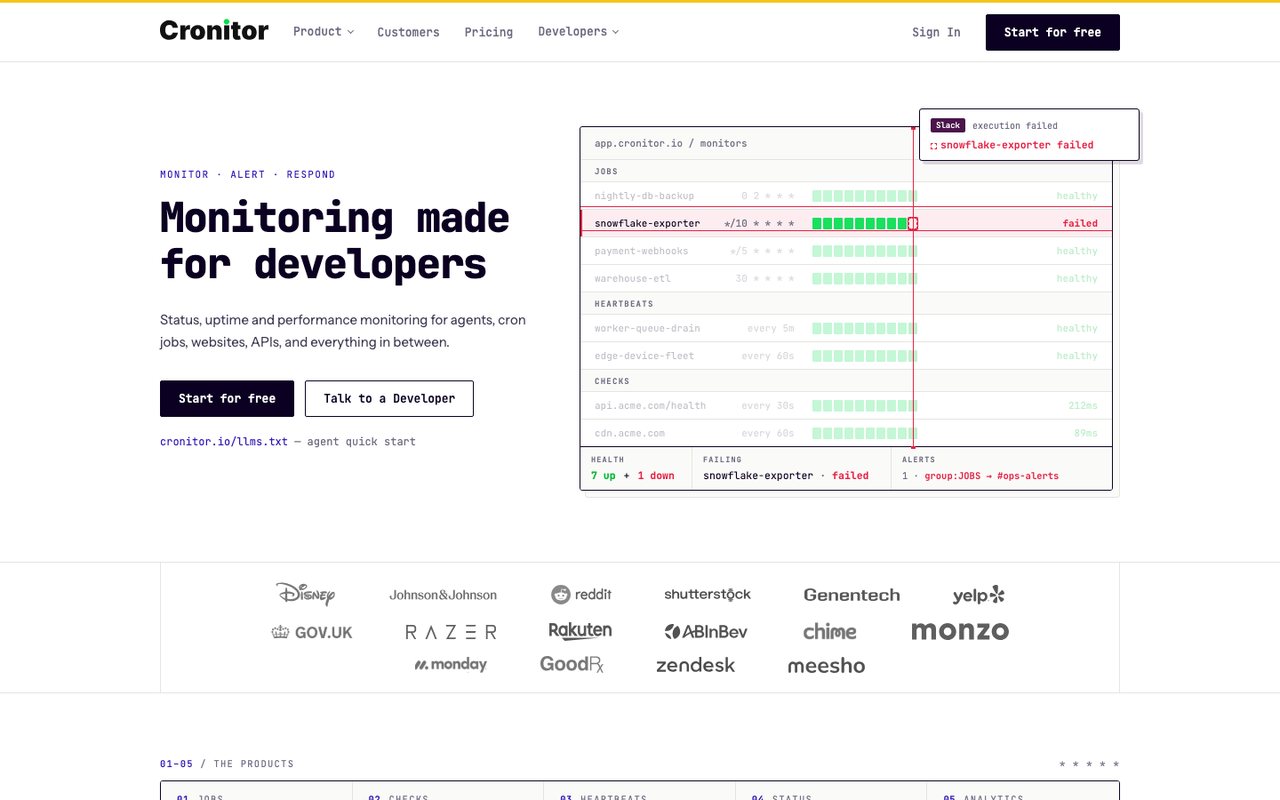Click the RAZER logo
This screenshot has height=800, width=1280.
tap(451, 632)
